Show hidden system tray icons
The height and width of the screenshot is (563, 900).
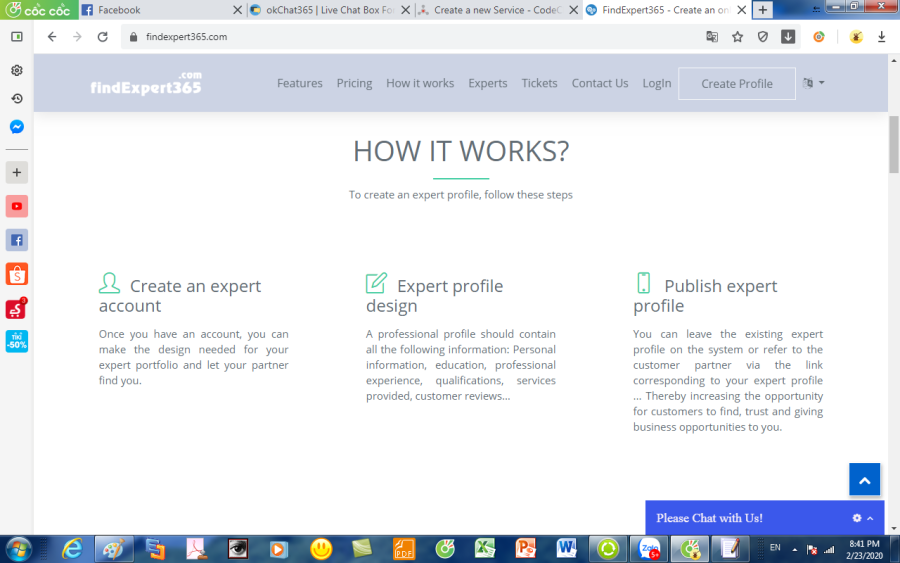click(794, 550)
